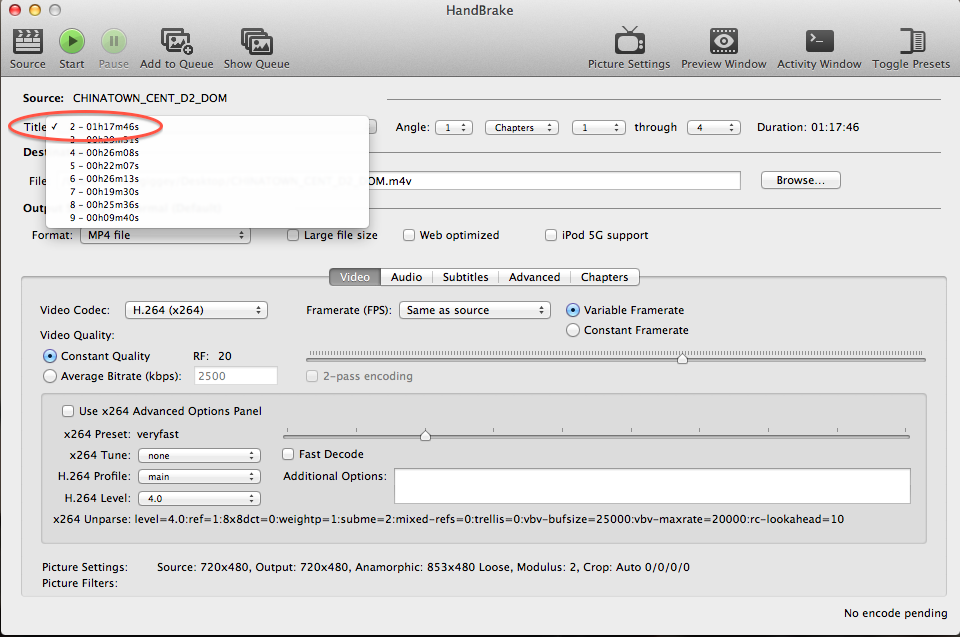Open the end chapter dropdown showing 4
The height and width of the screenshot is (637, 960).
point(714,127)
